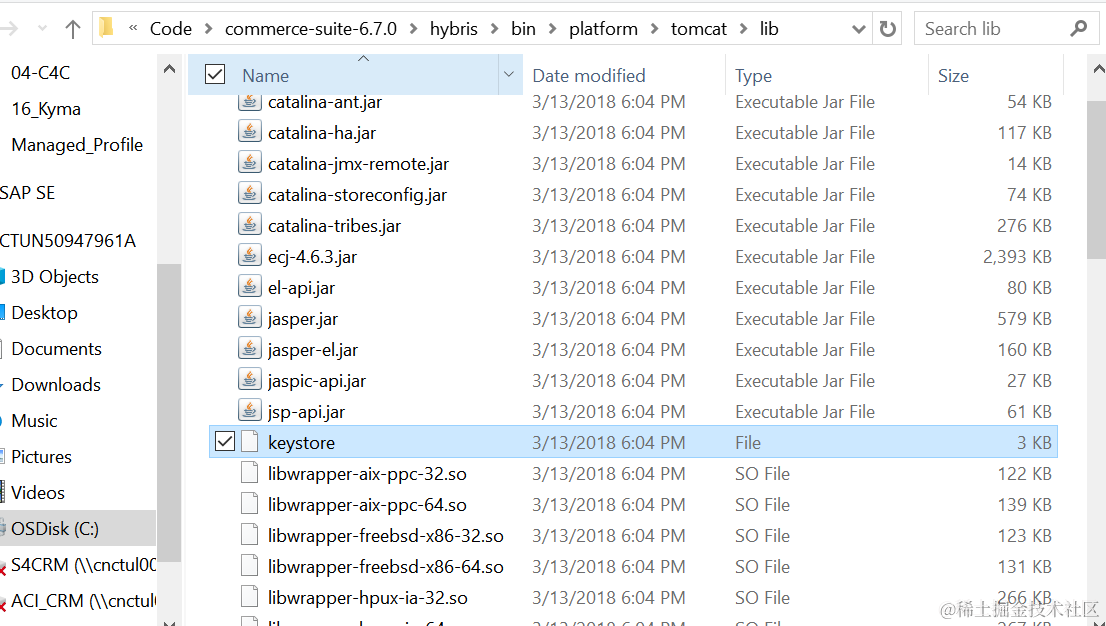This screenshot has width=1106, height=626.
Task: Click navigation pane scroll-up arrow
Action: point(169,69)
